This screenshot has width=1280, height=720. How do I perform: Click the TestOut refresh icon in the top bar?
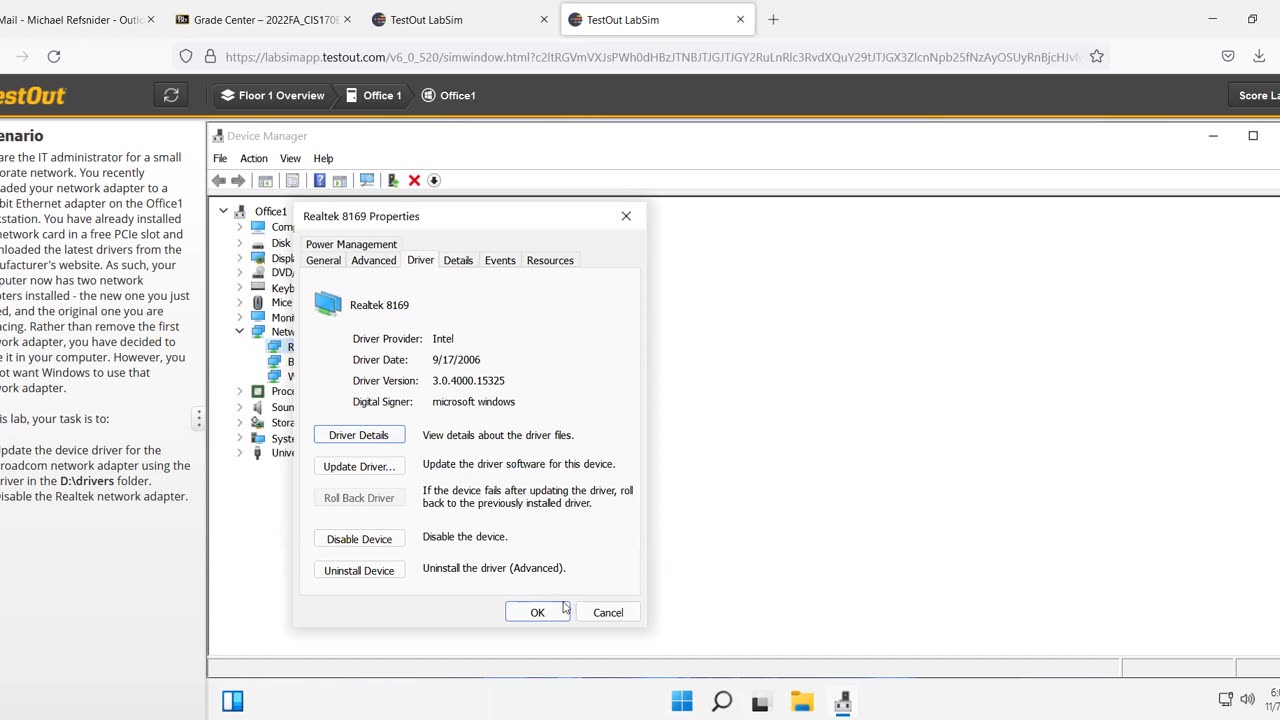[x=171, y=95]
